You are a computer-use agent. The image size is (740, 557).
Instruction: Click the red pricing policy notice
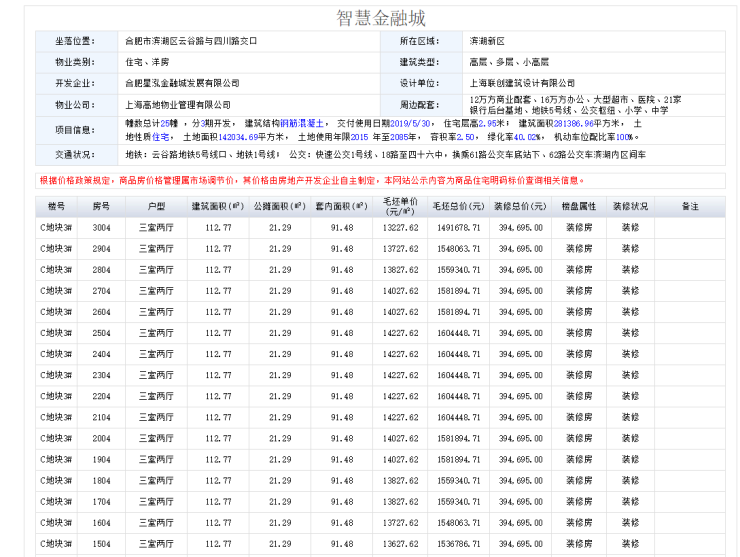tap(312, 181)
